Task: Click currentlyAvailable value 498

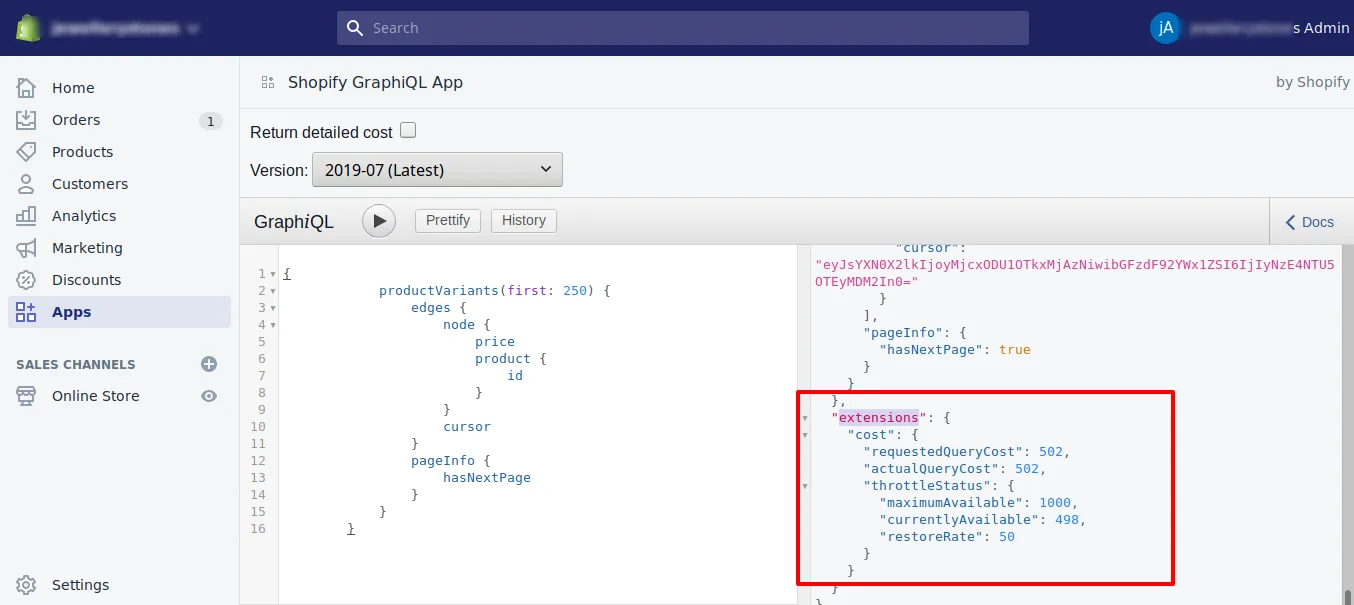Action: [1067, 520]
